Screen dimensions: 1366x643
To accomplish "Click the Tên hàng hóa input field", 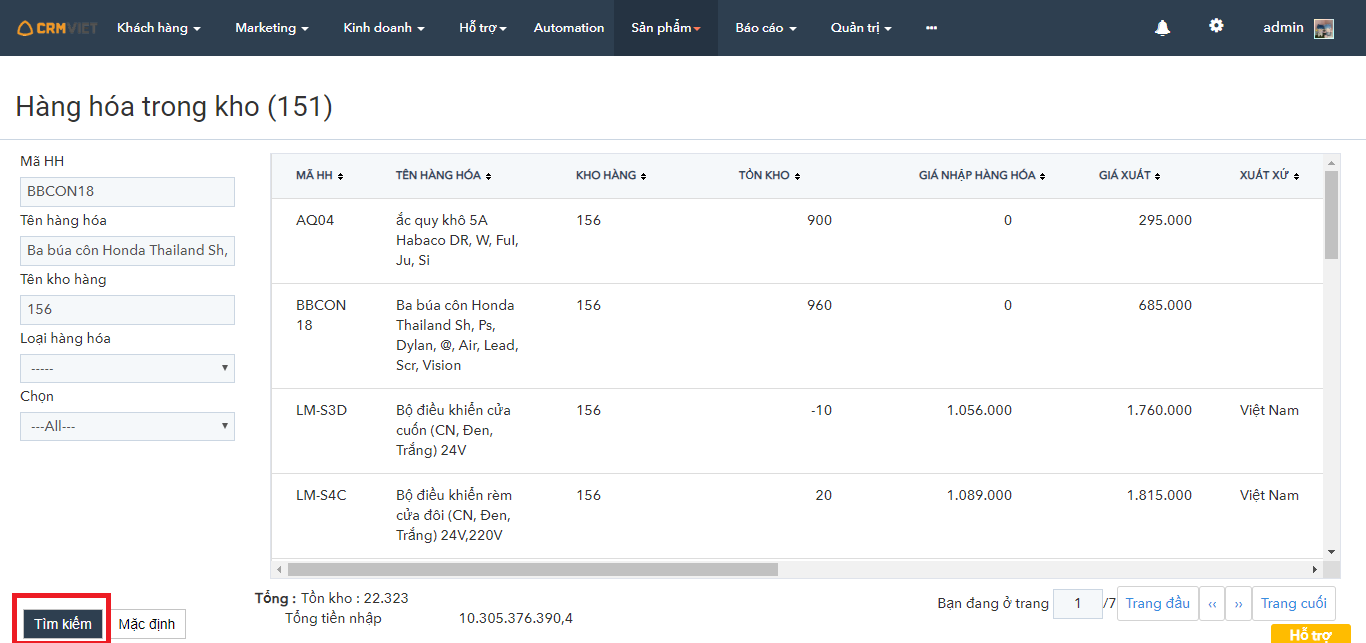I will (127, 250).
